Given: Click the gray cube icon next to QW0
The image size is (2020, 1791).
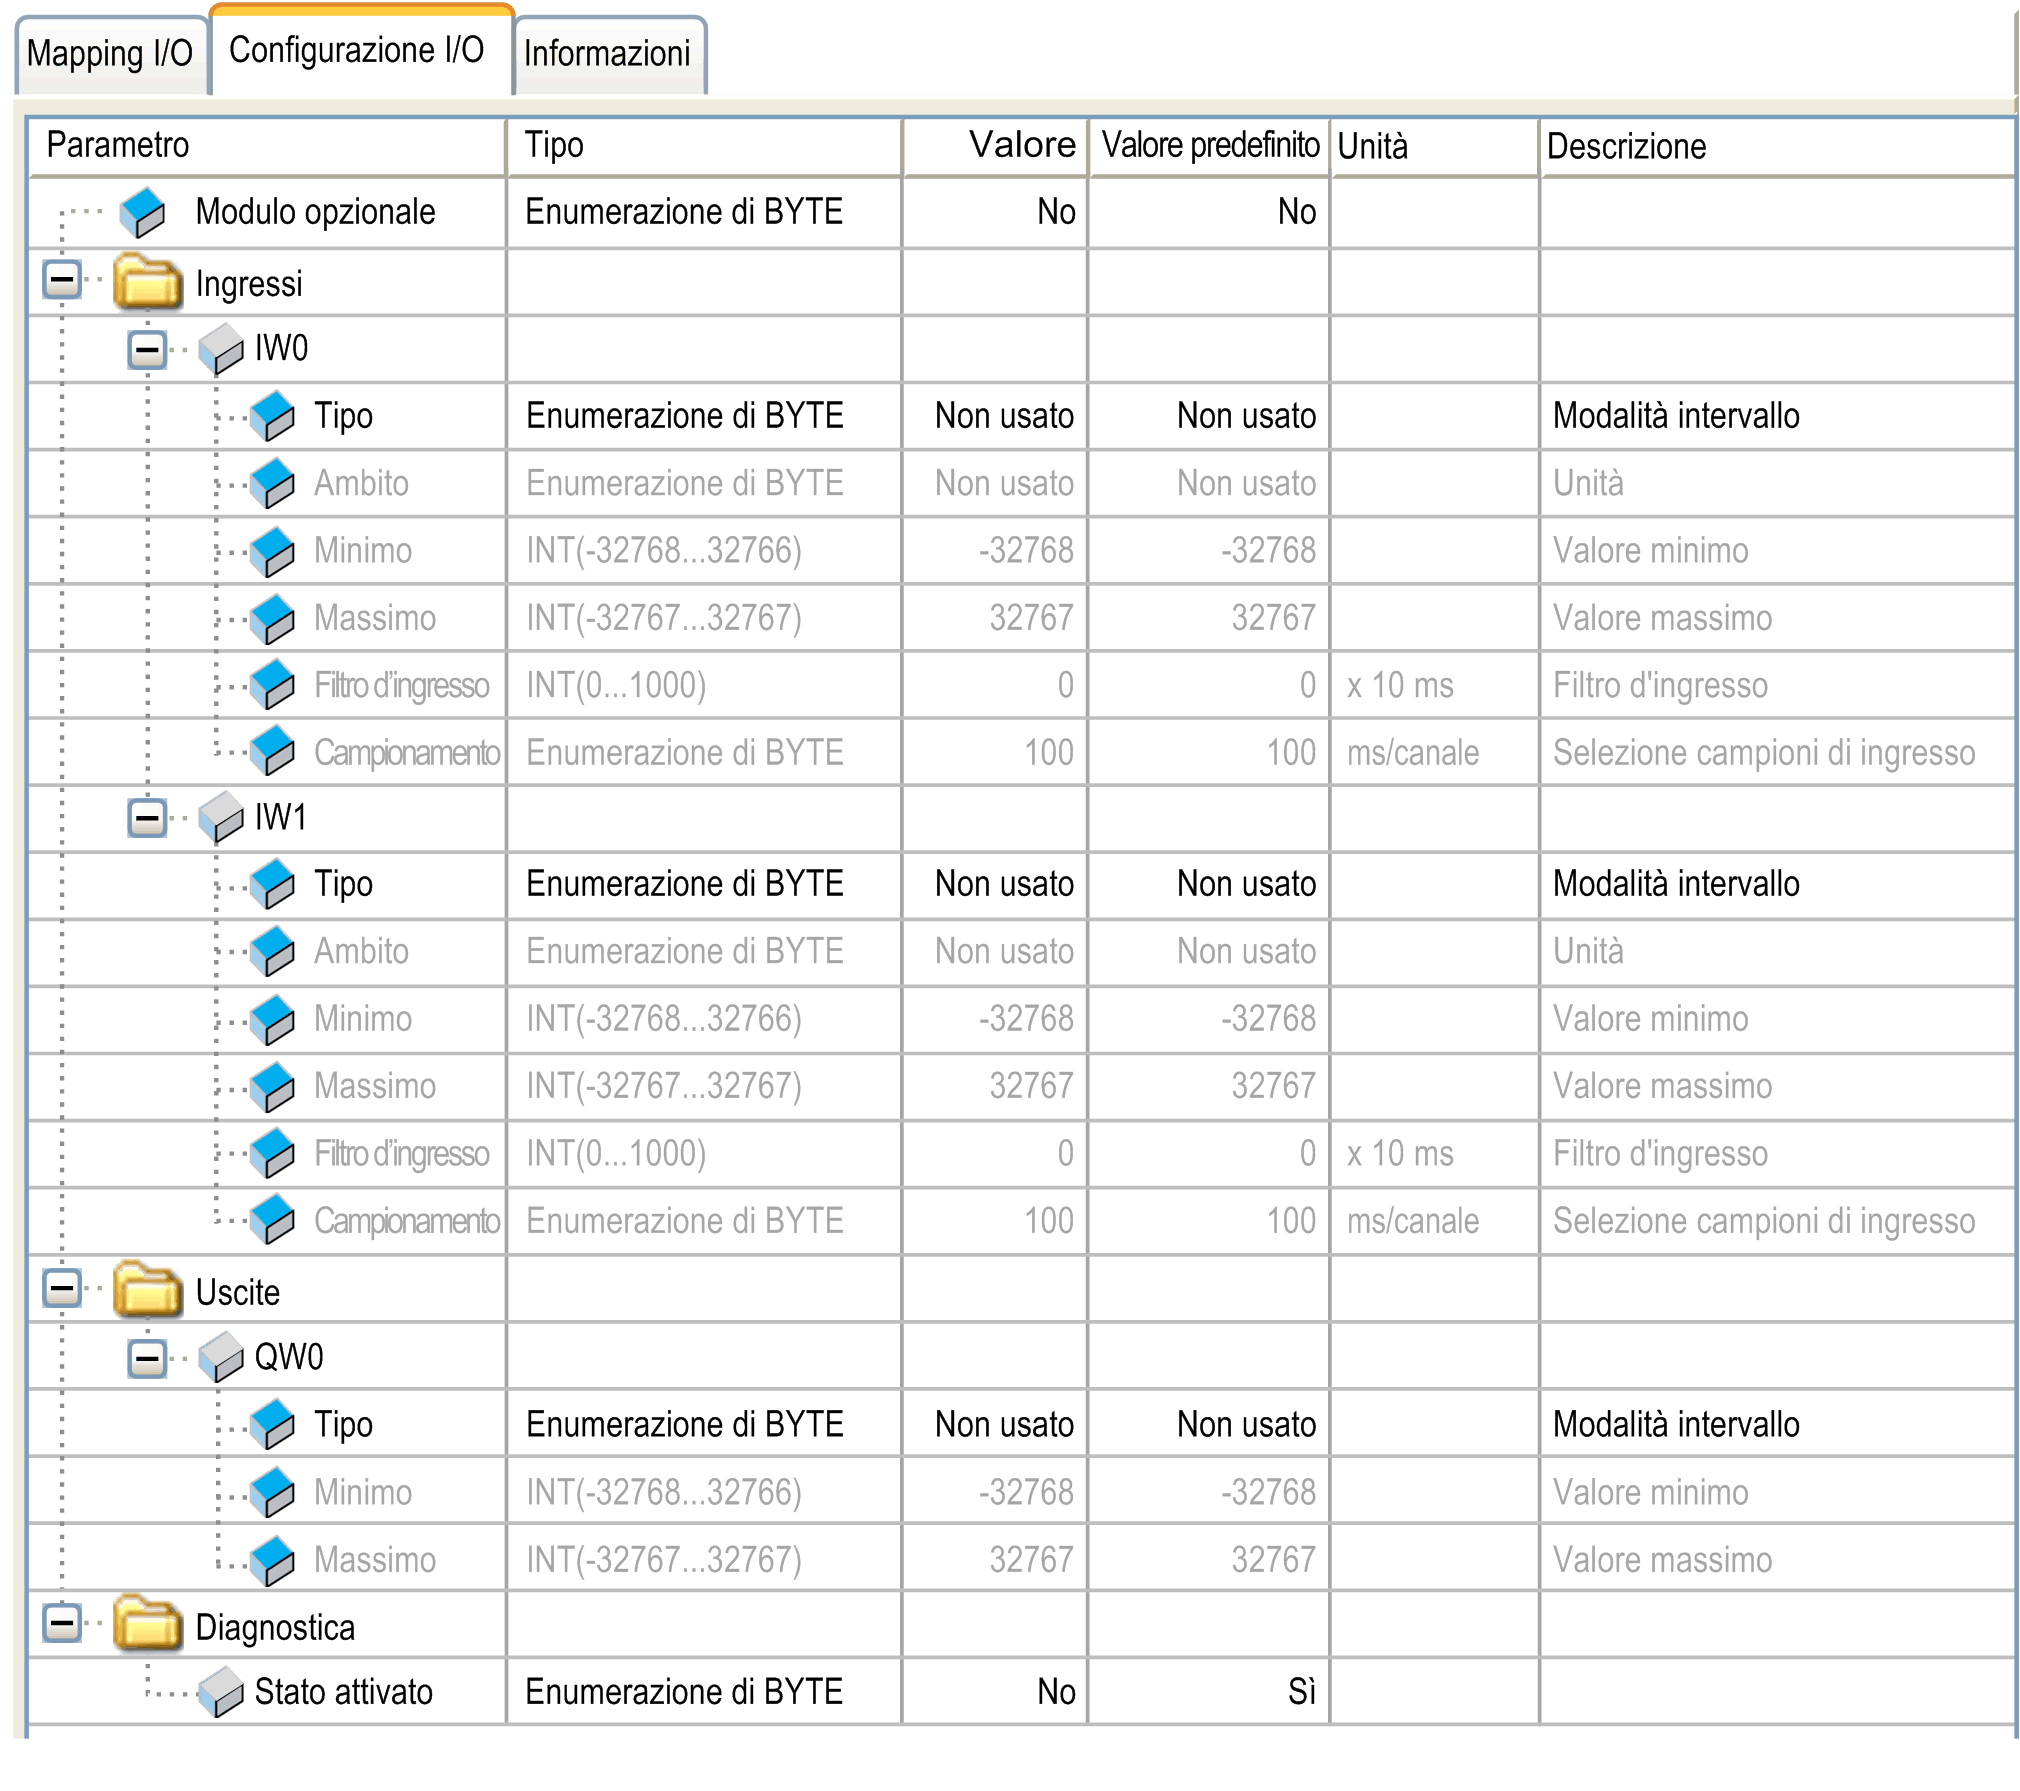Looking at the screenshot, I should (x=221, y=1357).
